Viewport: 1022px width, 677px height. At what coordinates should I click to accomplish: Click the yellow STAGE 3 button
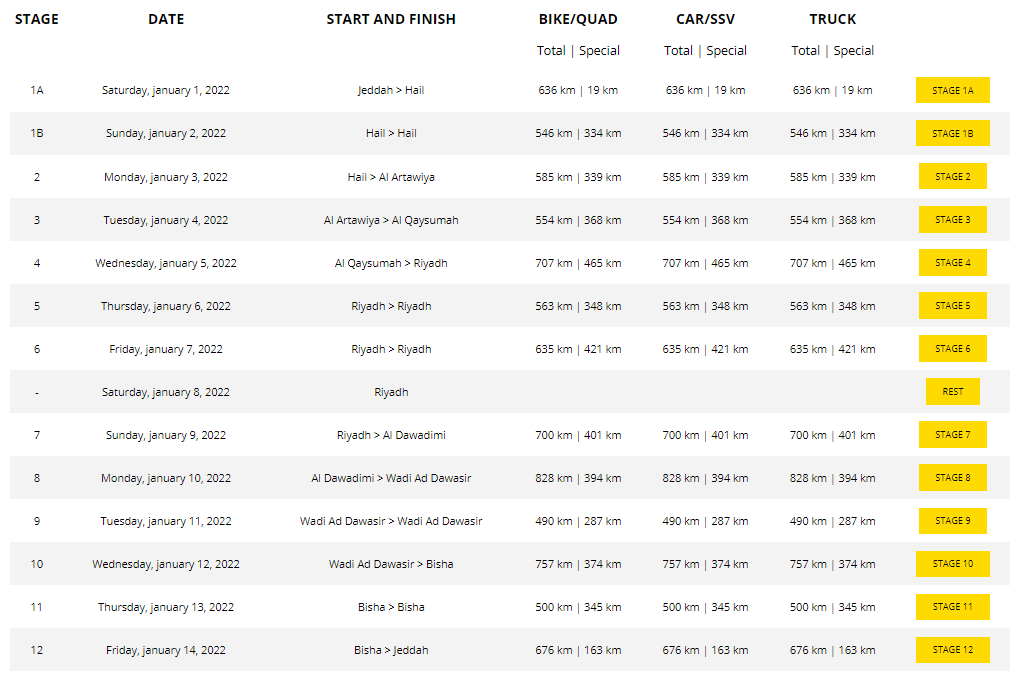pyautogui.click(x=952, y=219)
